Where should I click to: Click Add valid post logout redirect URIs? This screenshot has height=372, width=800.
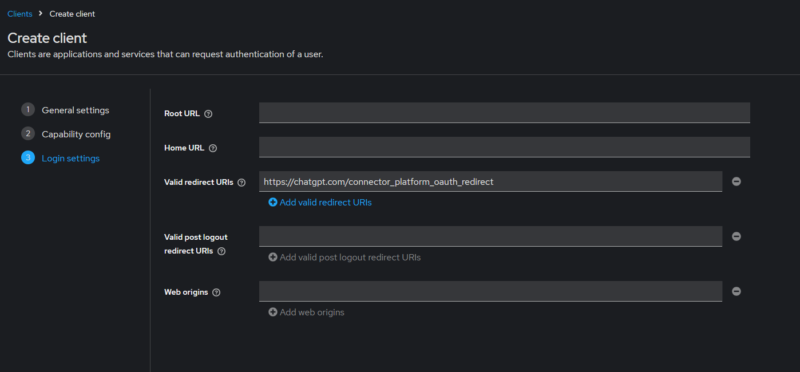(344, 257)
